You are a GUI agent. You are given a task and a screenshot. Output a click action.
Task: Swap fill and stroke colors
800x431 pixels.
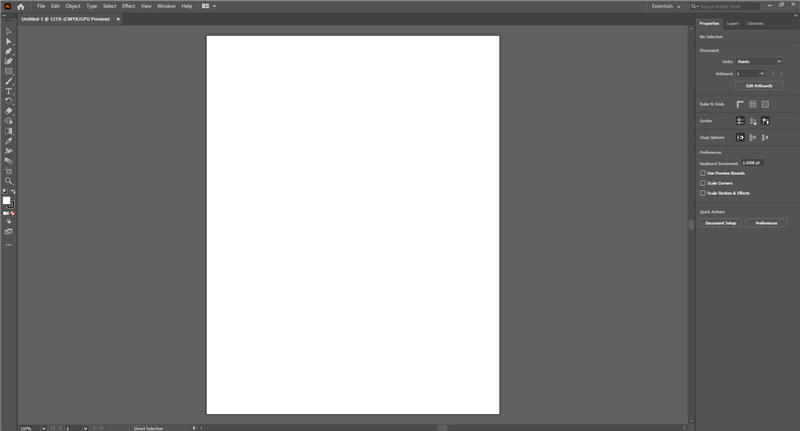pos(13,192)
